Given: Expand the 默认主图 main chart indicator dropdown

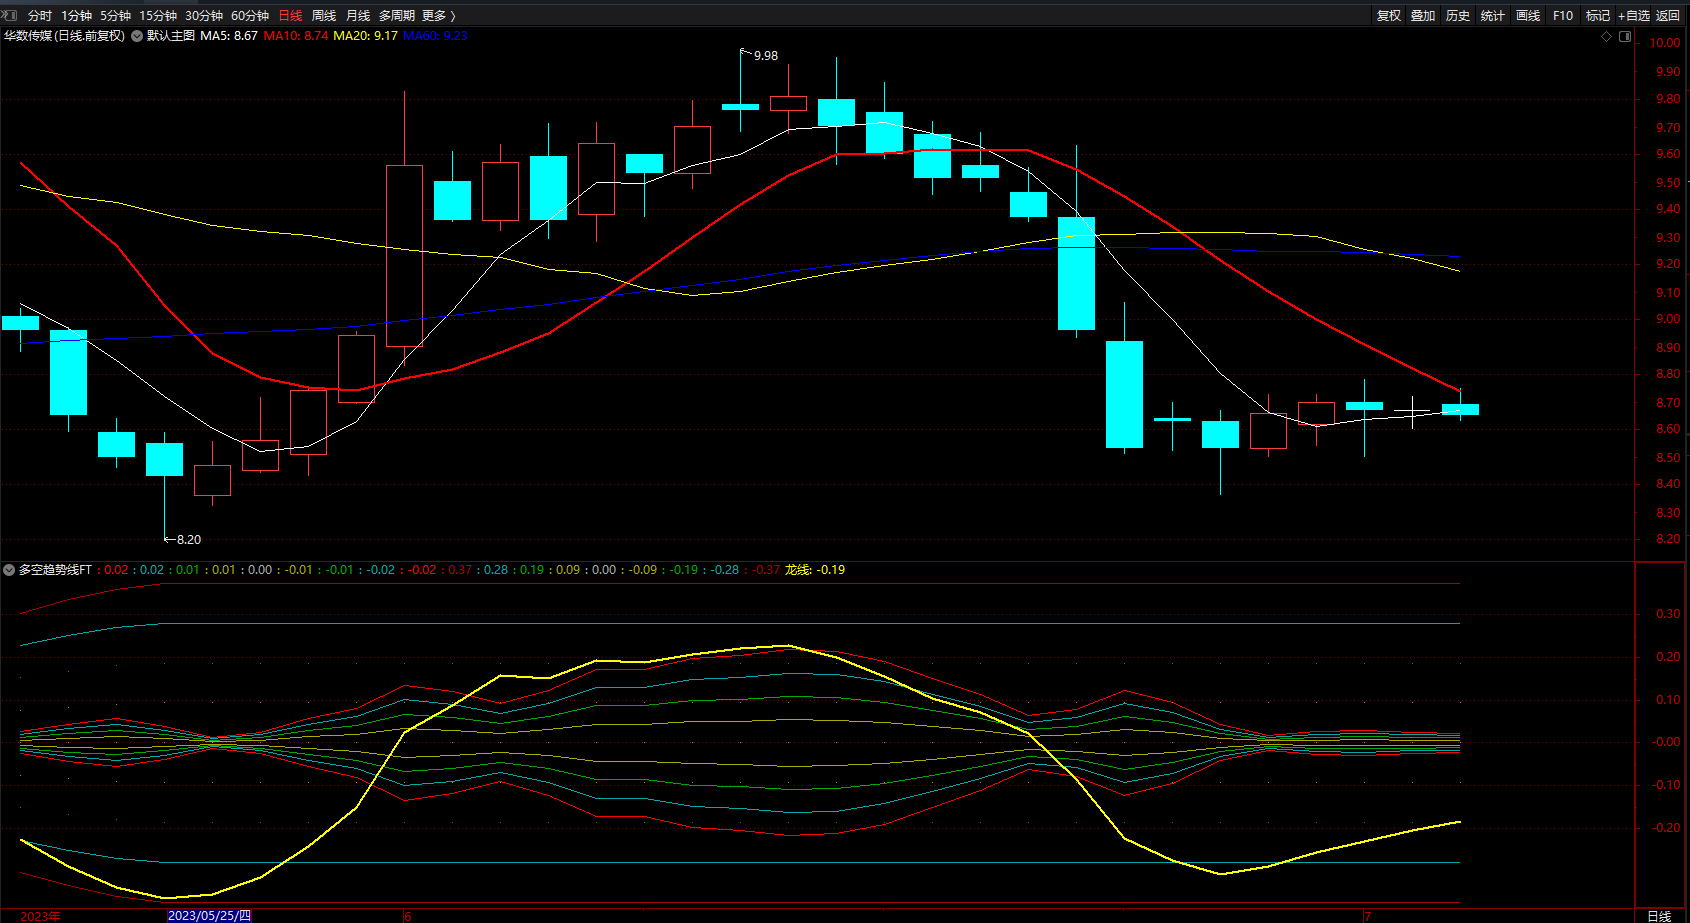Looking at the screenshot, I should [137, 36].
